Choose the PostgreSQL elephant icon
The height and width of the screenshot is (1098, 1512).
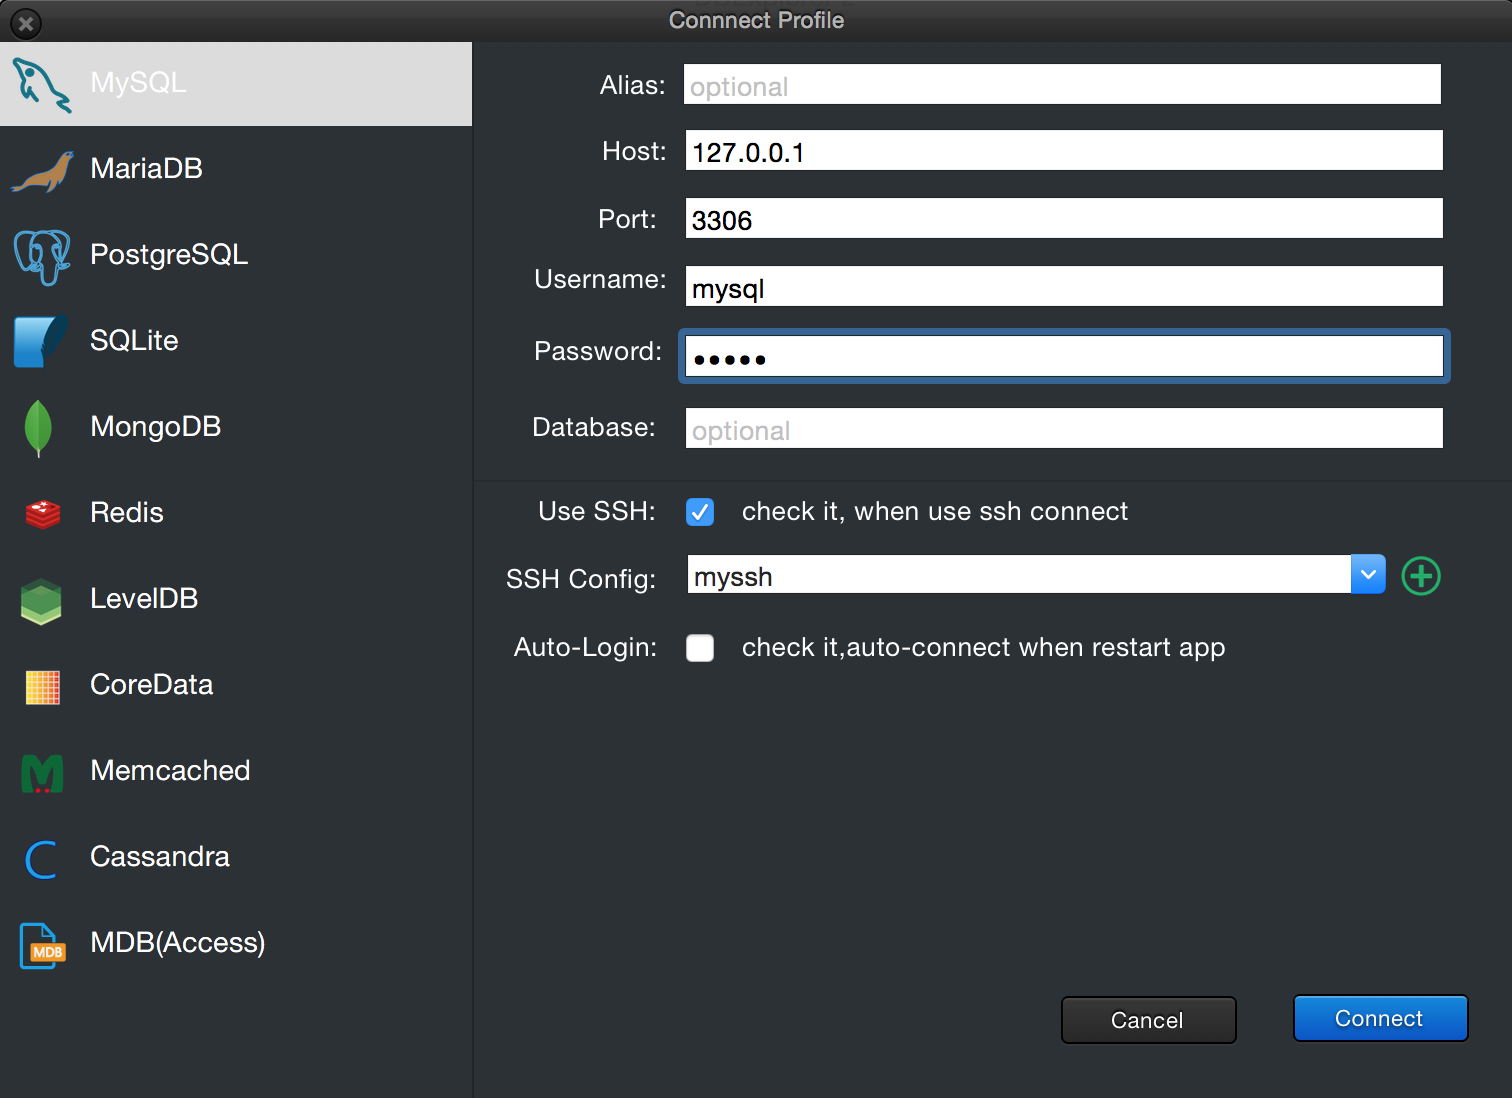42,256
